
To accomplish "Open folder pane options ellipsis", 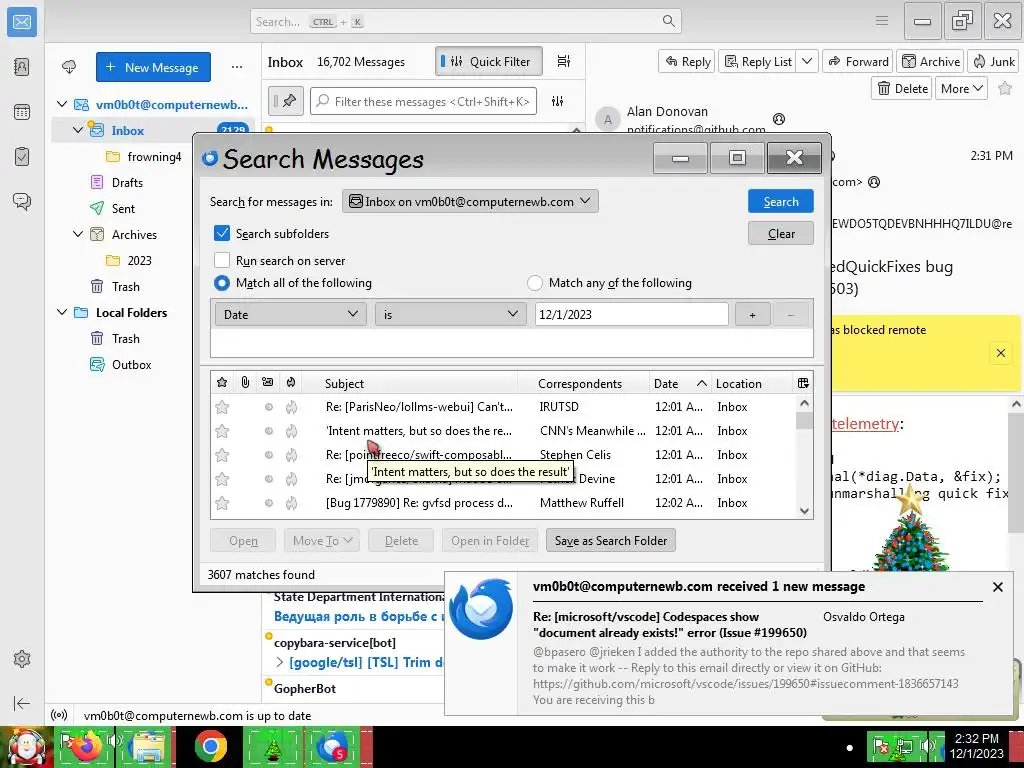I will pyautogui.click(x=236, y=67).
